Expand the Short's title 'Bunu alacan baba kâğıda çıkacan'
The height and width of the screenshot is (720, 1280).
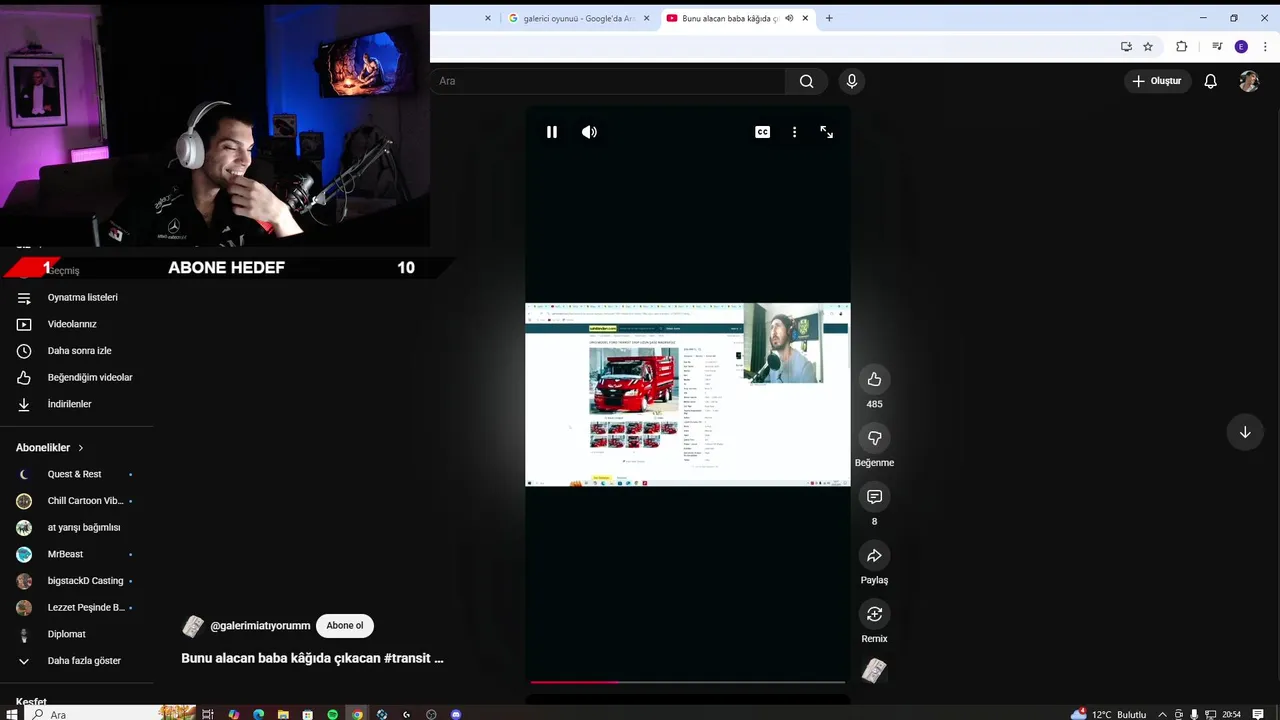click(312, 658)
